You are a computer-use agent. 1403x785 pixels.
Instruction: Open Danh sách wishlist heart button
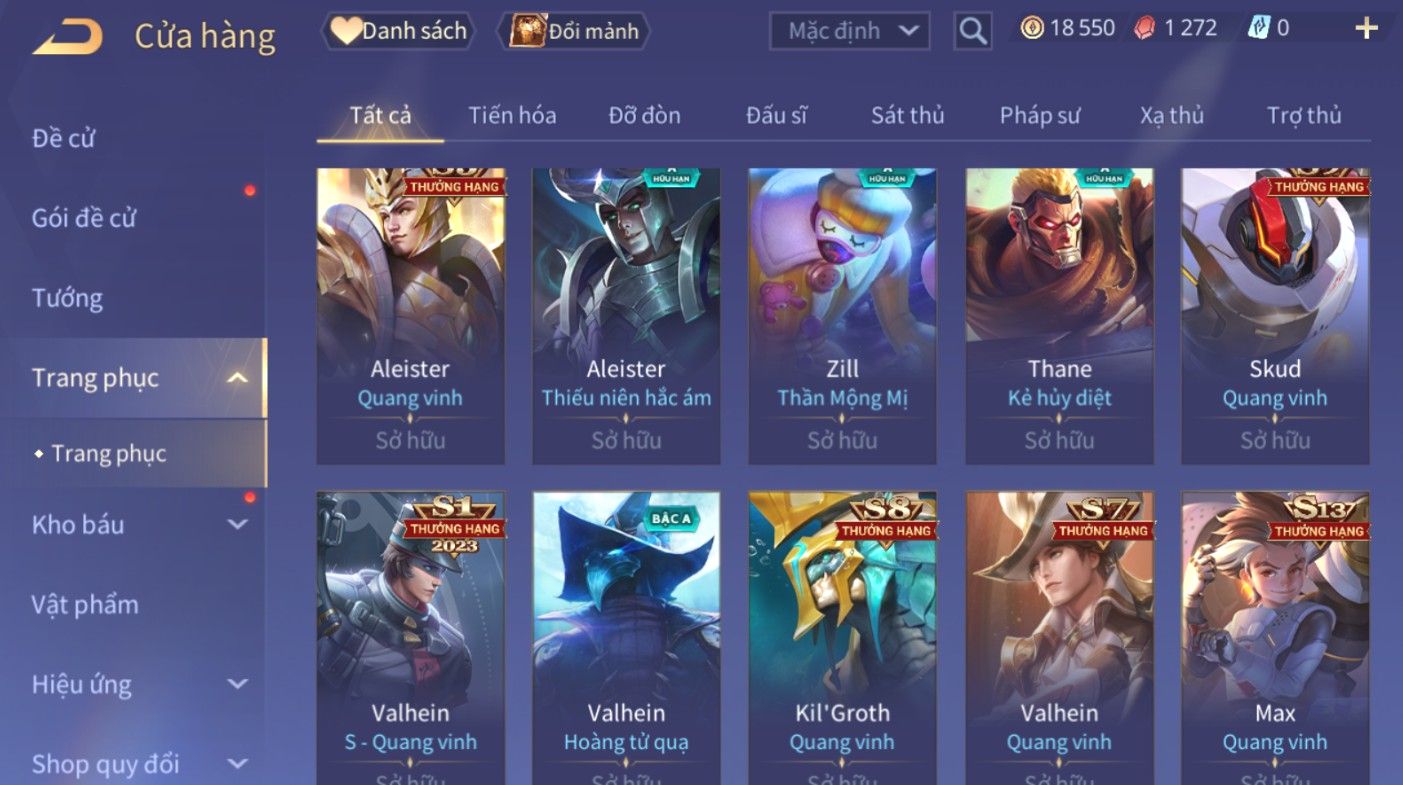tap(398, 31)
